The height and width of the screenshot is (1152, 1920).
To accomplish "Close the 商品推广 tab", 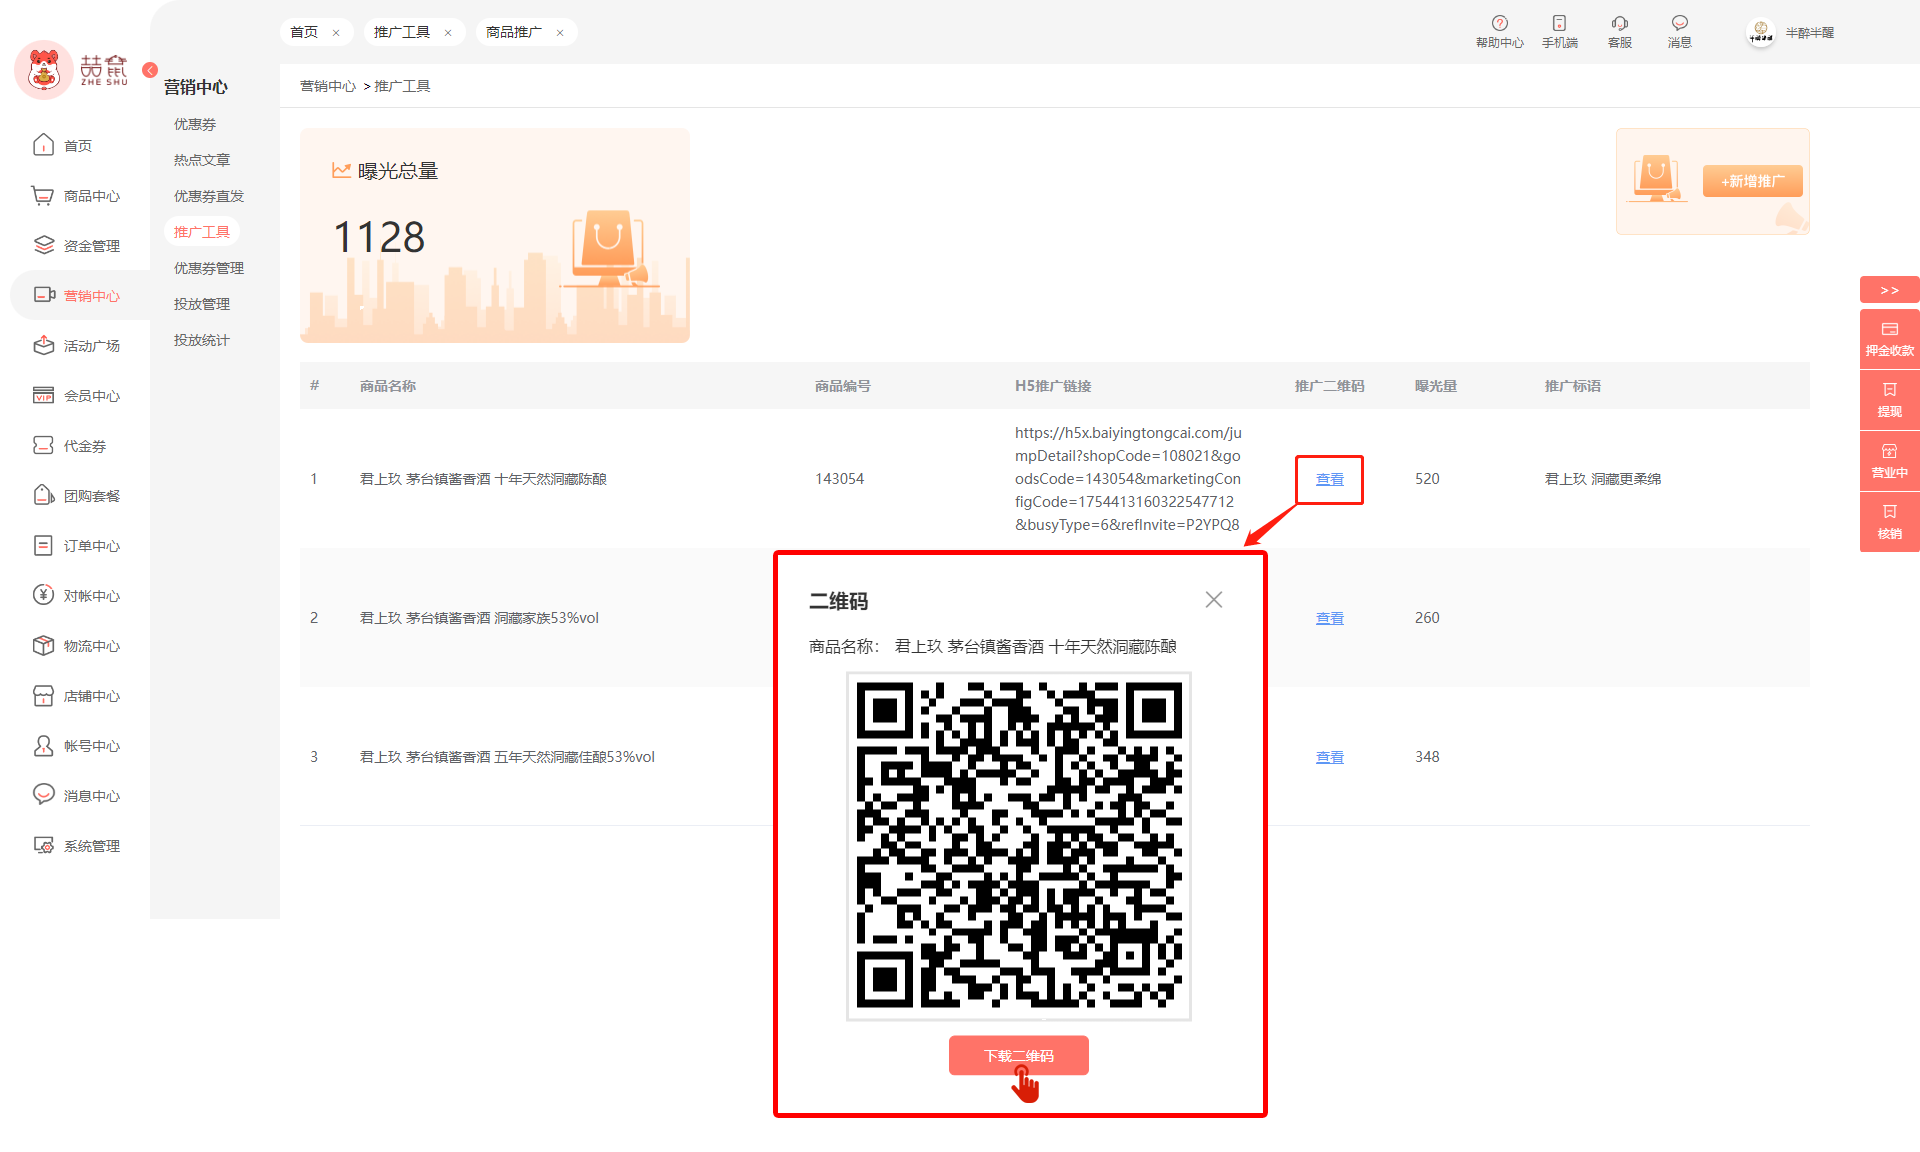I will [x=560, y=33].
